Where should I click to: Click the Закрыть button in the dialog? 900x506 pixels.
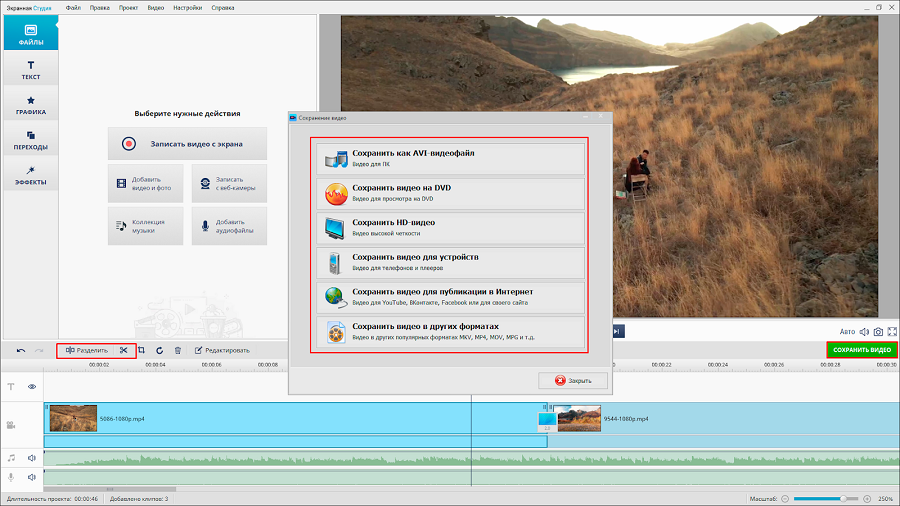pyautogui.click(x=572, y=381)
